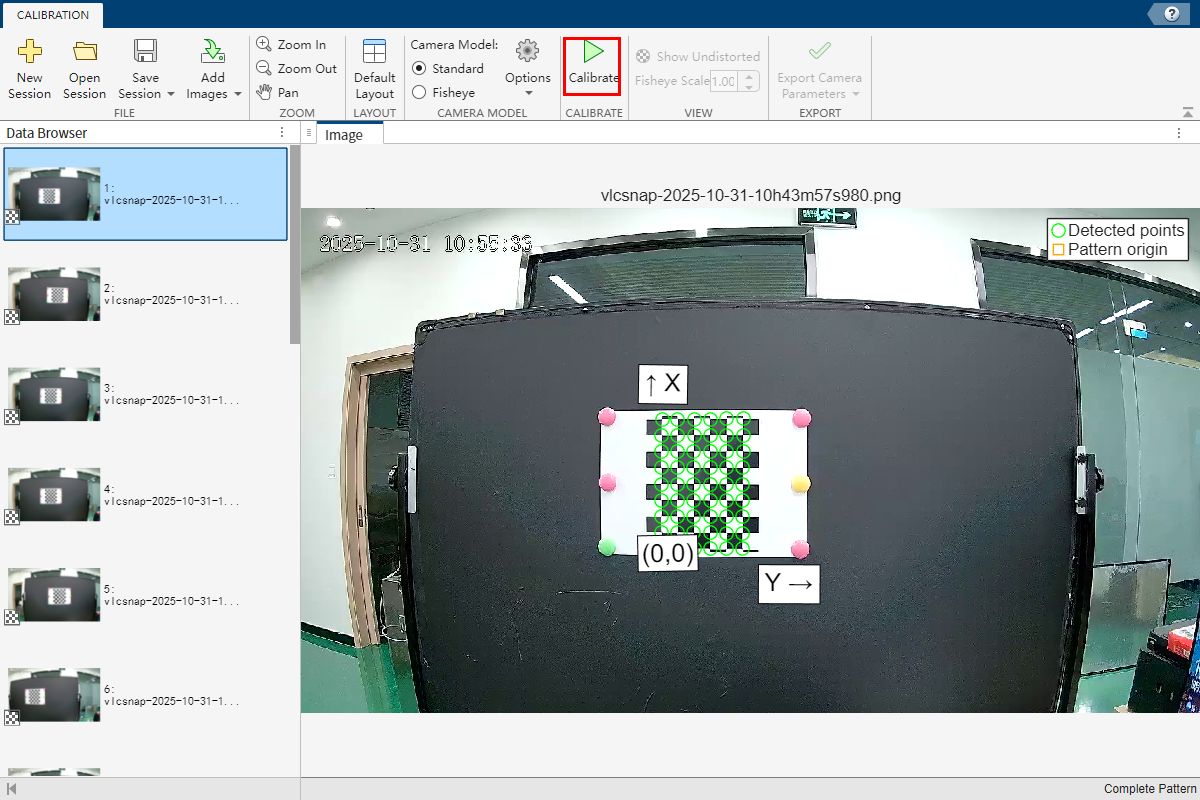
Task: Start a New Session
Action: [x=30, y=69]
